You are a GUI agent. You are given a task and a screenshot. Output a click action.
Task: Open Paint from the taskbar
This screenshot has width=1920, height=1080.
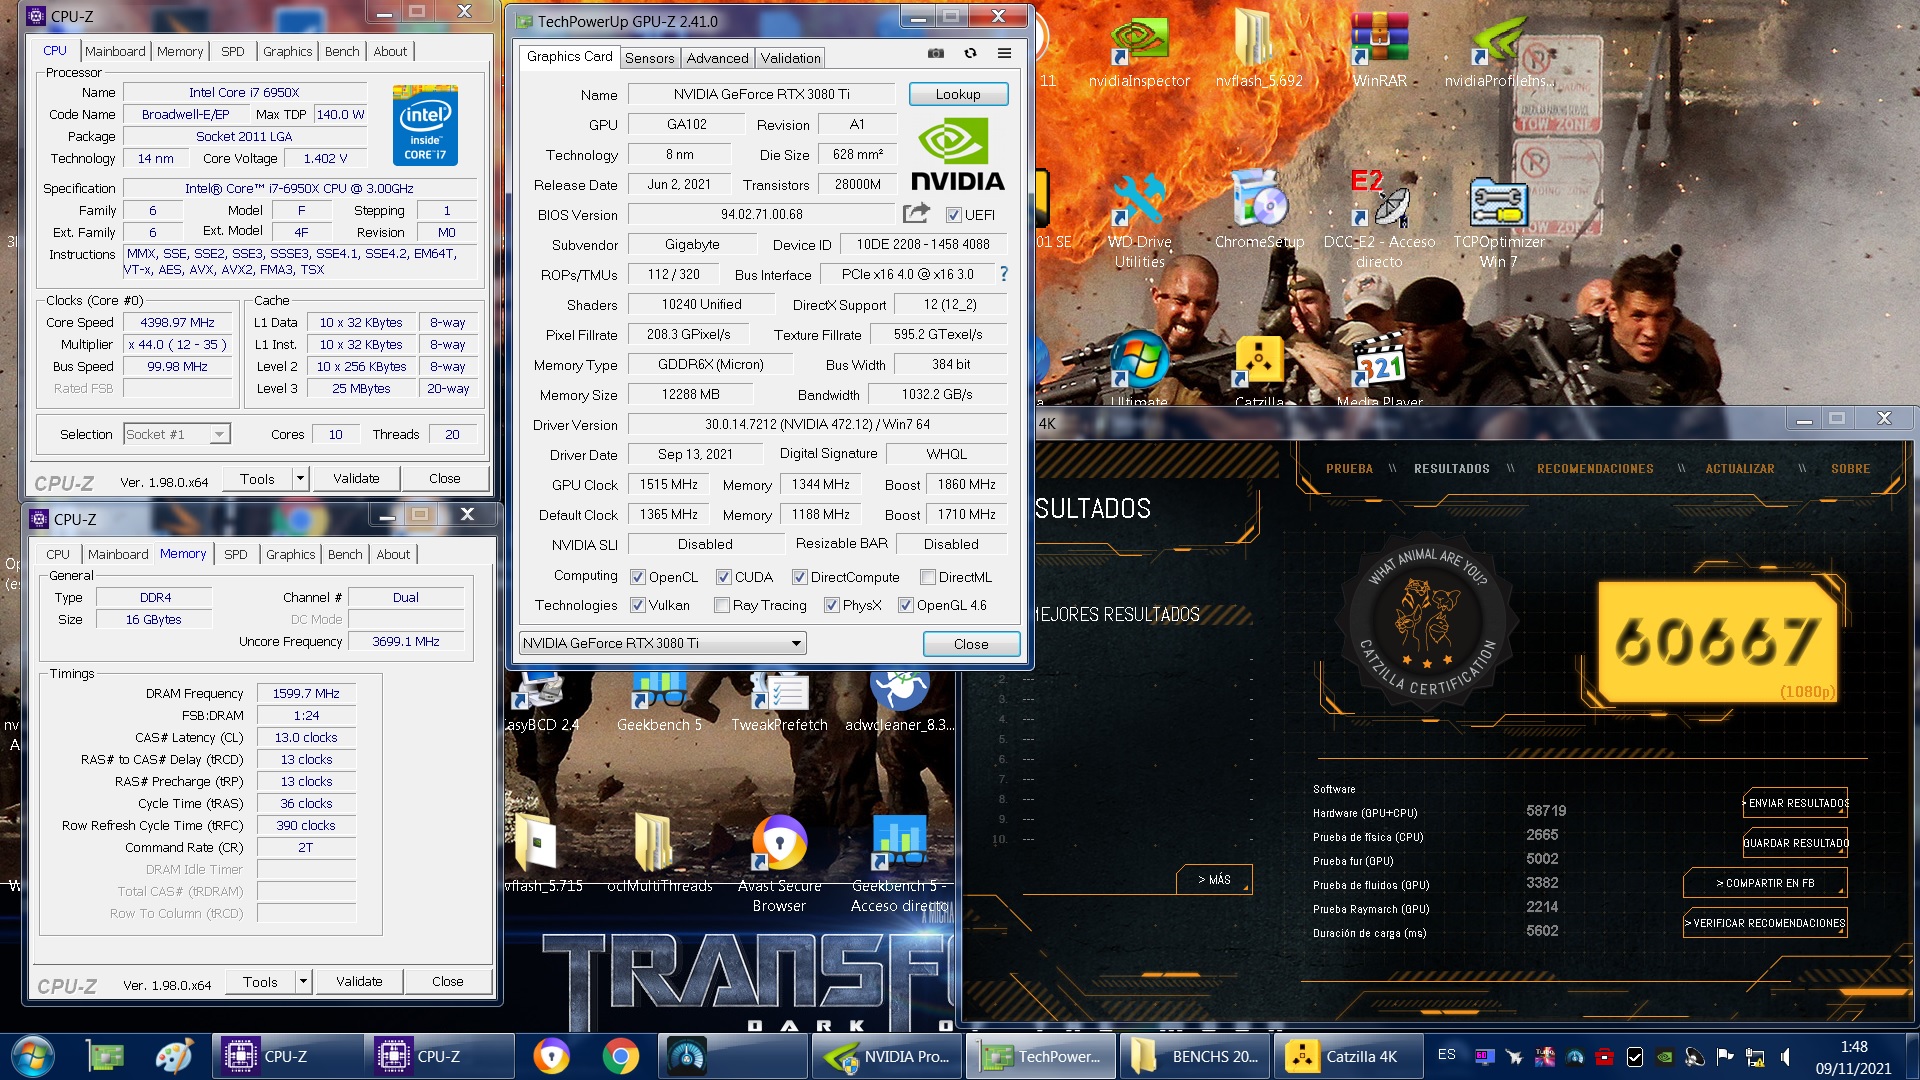click(x=174, y=1056)
